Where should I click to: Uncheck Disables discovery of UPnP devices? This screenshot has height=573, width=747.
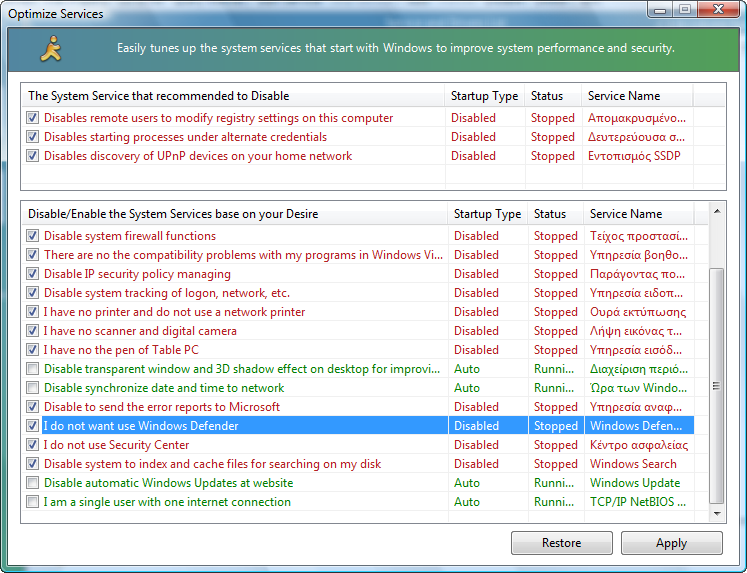click(x=33, y=156)
